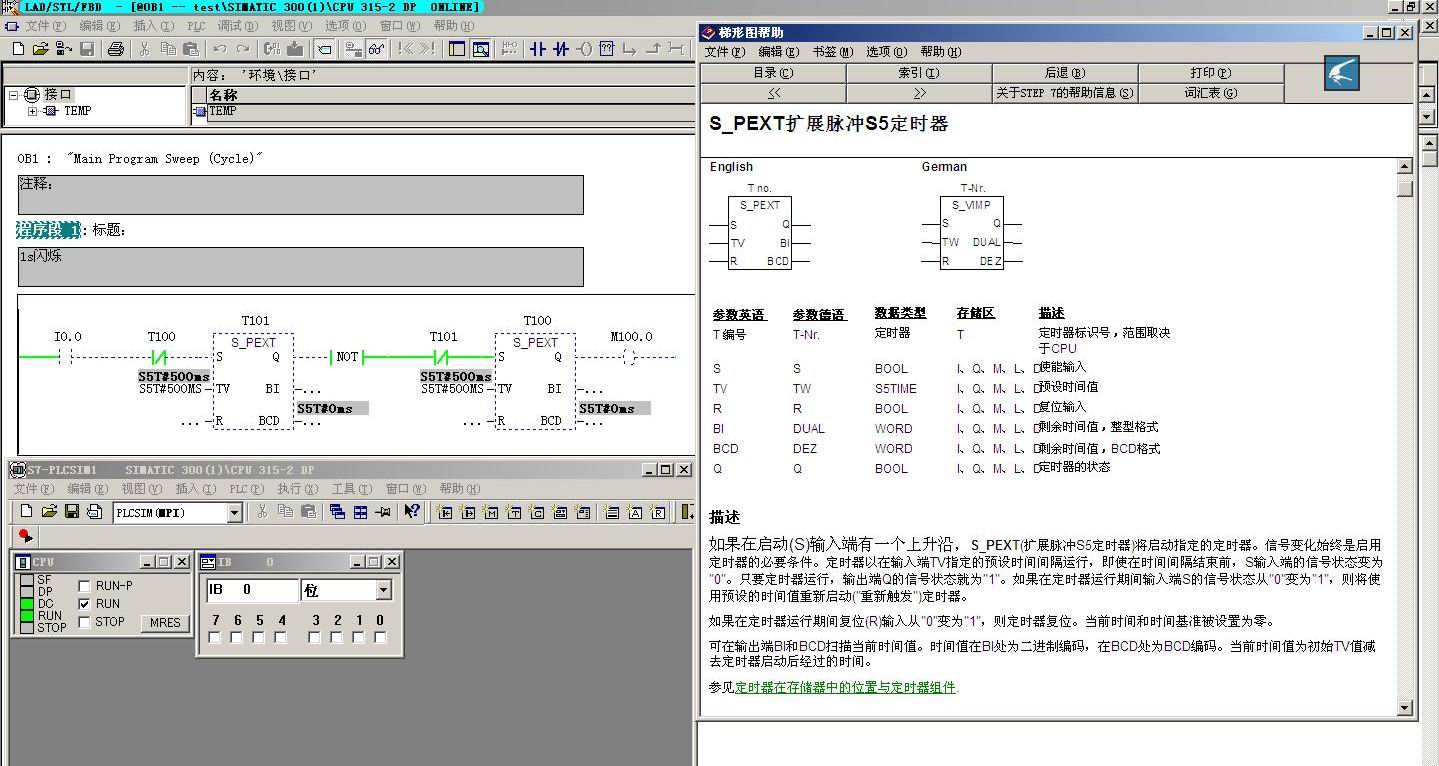Image resolution: width=1439 pixels, height=766 pixels.
Task: Toggle bit 3 checkbox of IB 0
Action: tap(315, 638)
